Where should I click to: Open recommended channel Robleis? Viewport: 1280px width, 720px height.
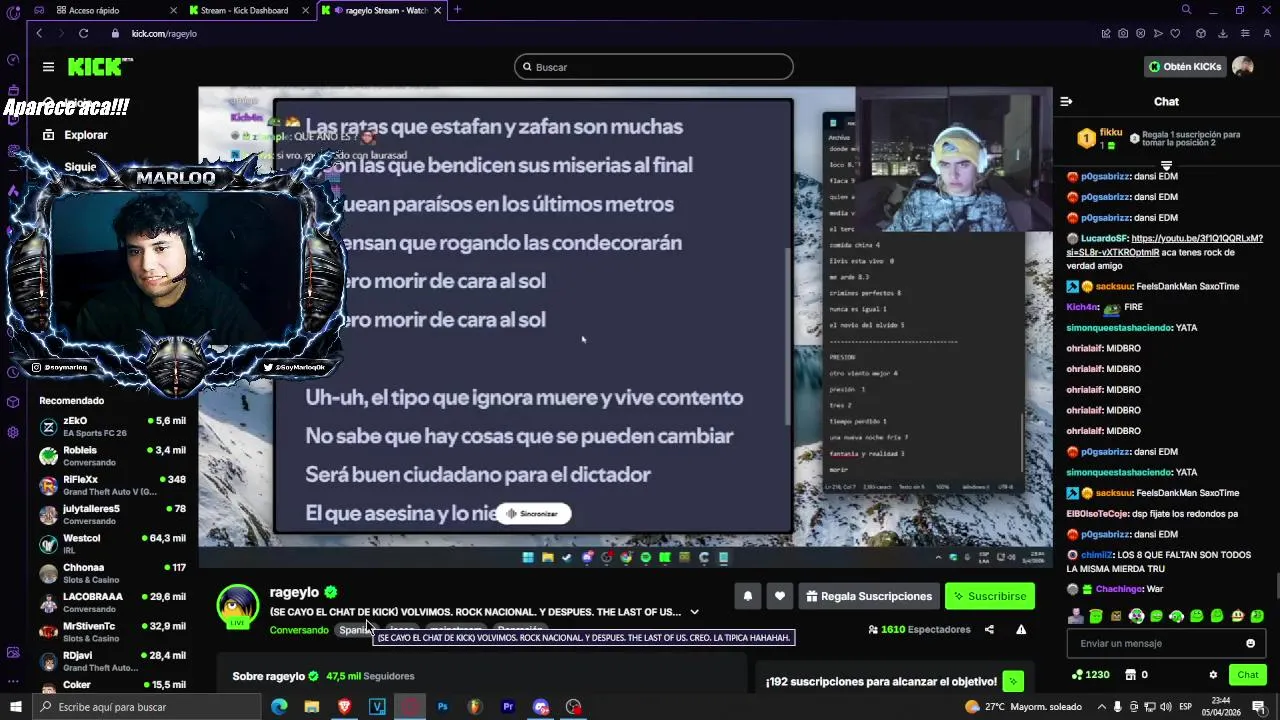[x=113, y=456]
